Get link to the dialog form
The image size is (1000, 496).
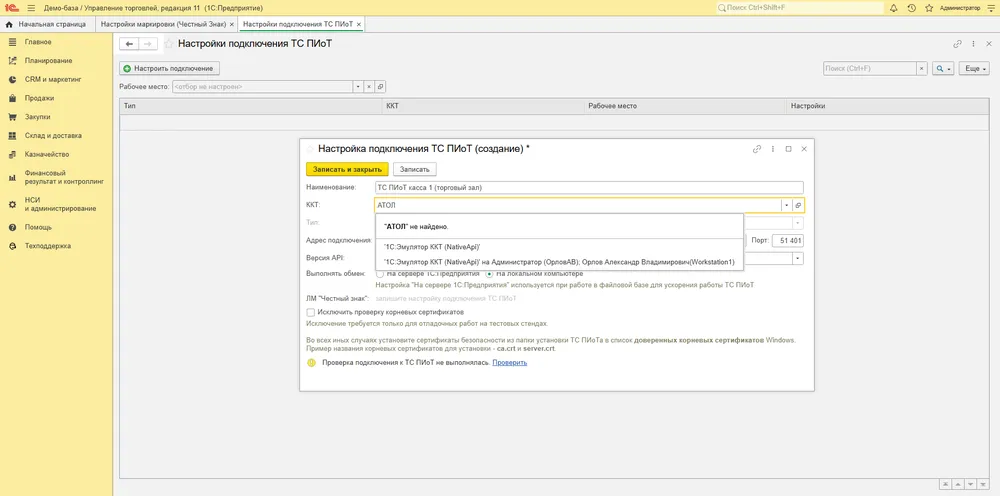[x=757, y=149]
